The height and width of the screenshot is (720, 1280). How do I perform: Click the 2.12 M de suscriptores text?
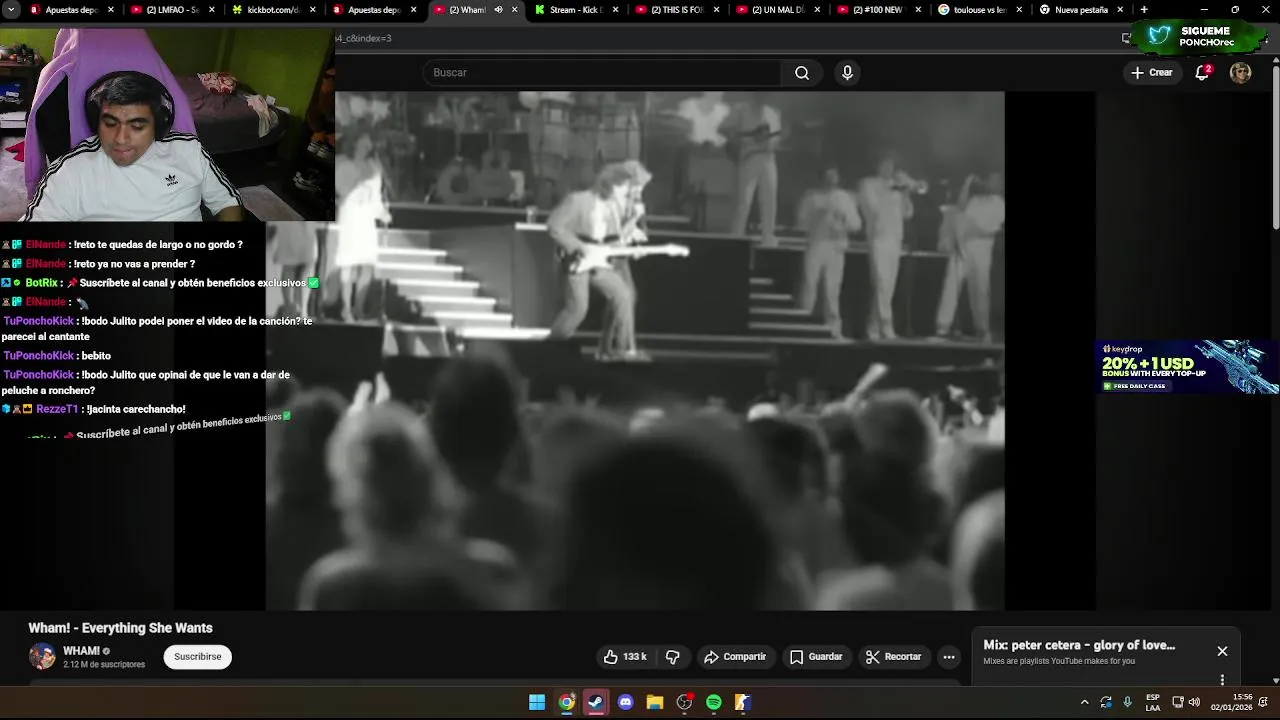tap(104, 664)
